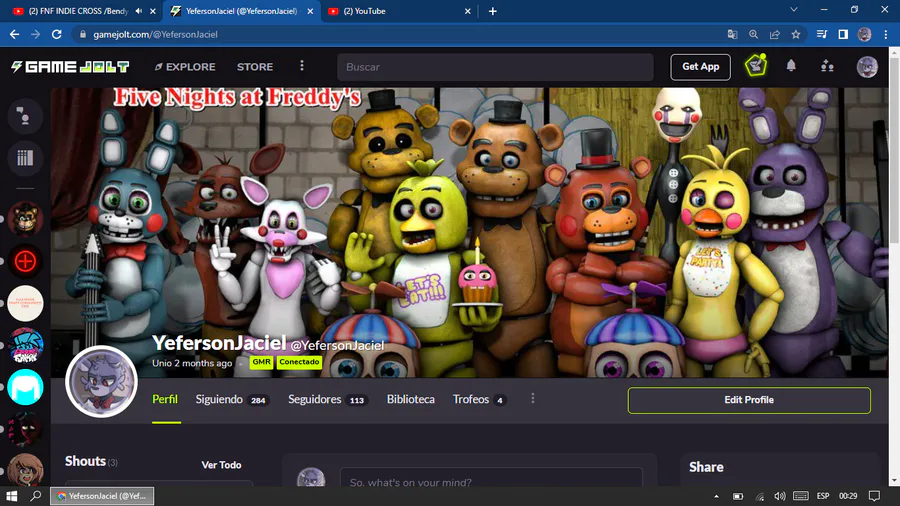The height and width of the screenshot is (506, 900).
Task: Close the FNF INDIE CROSS tab
Action: [x=153, y=11]
